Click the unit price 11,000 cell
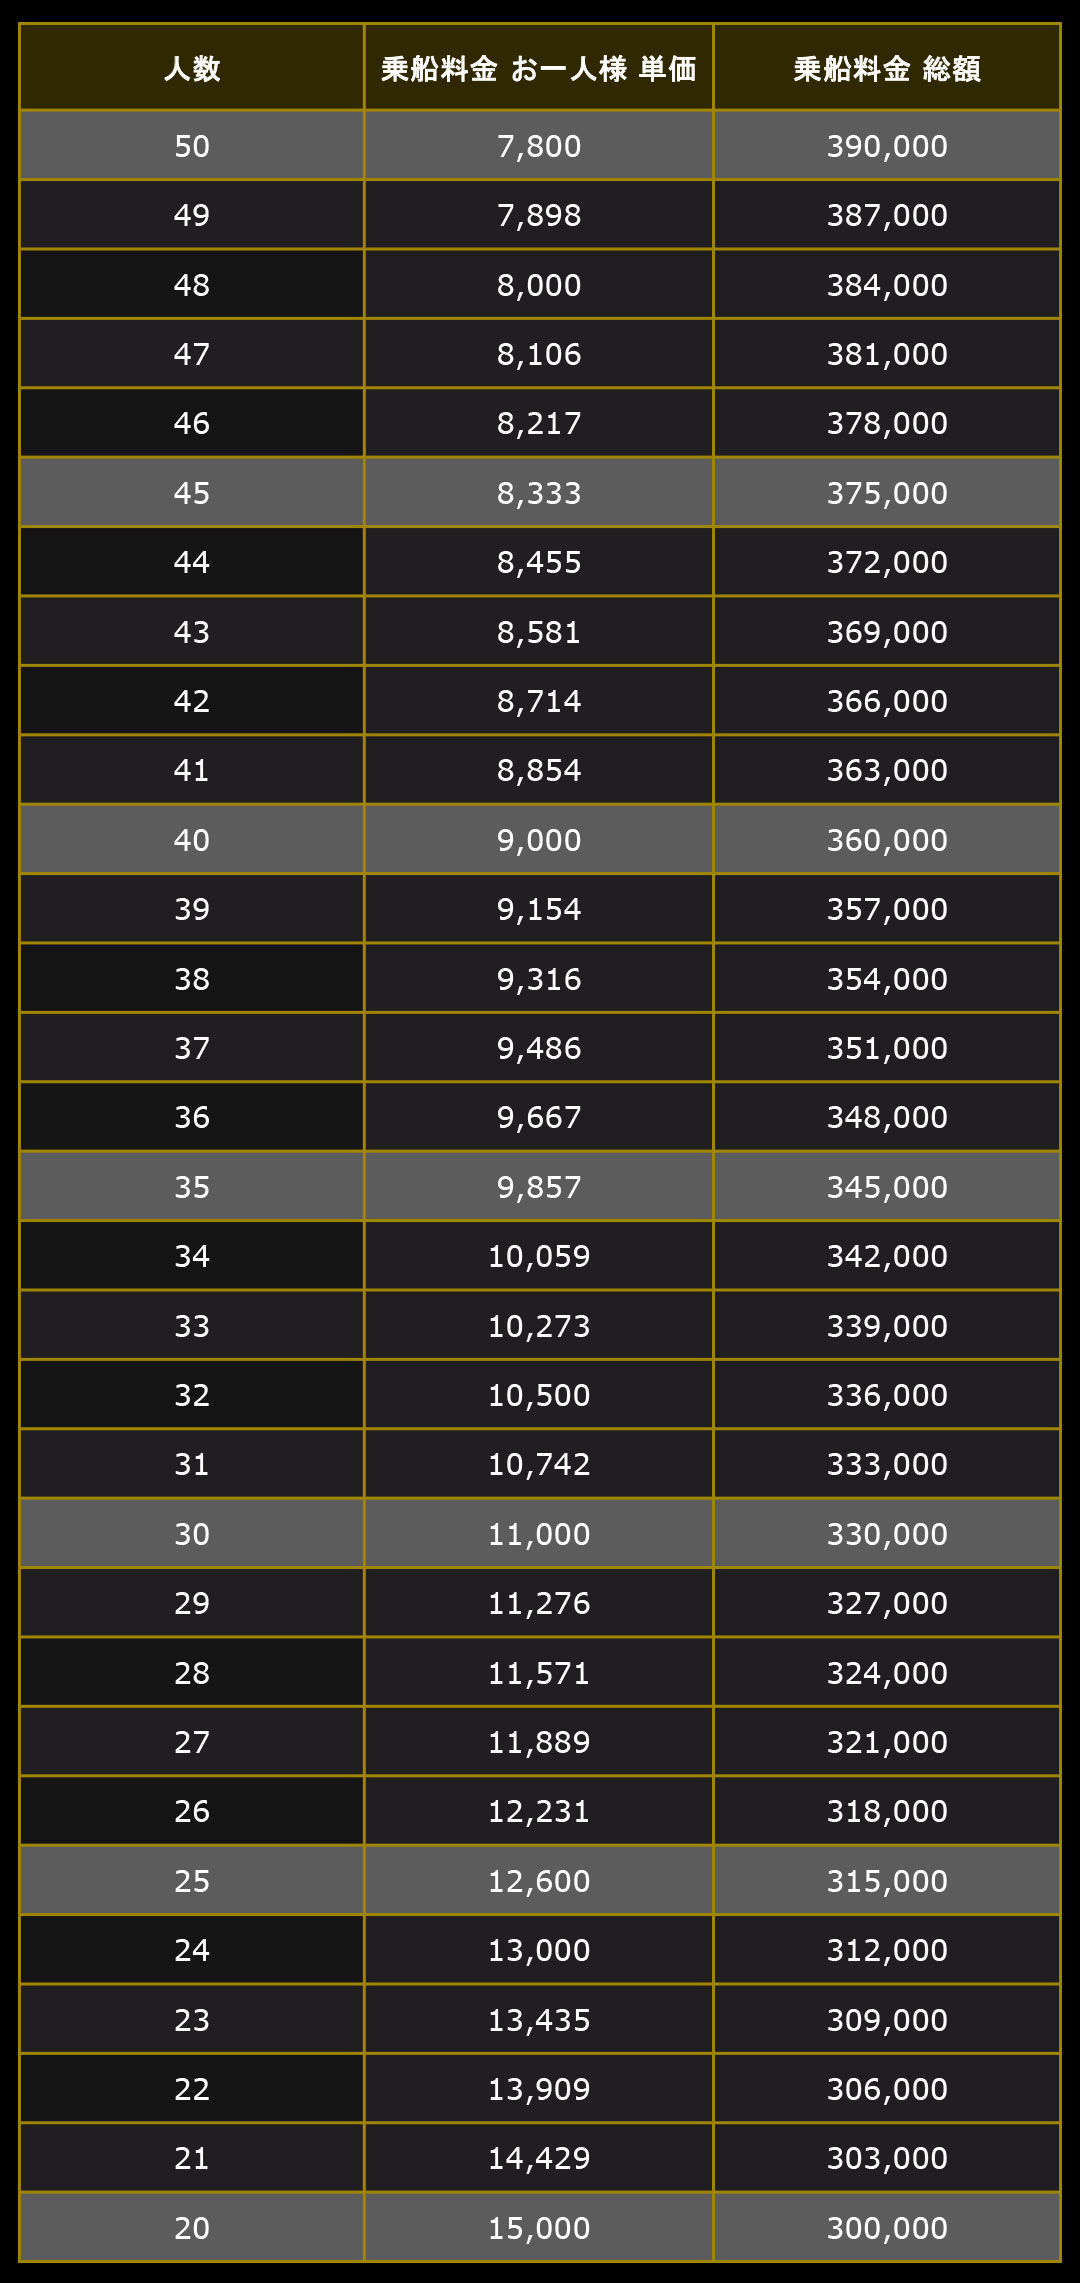The width and height of the screenshot is (1080, 2283). tap(539, 1534)
